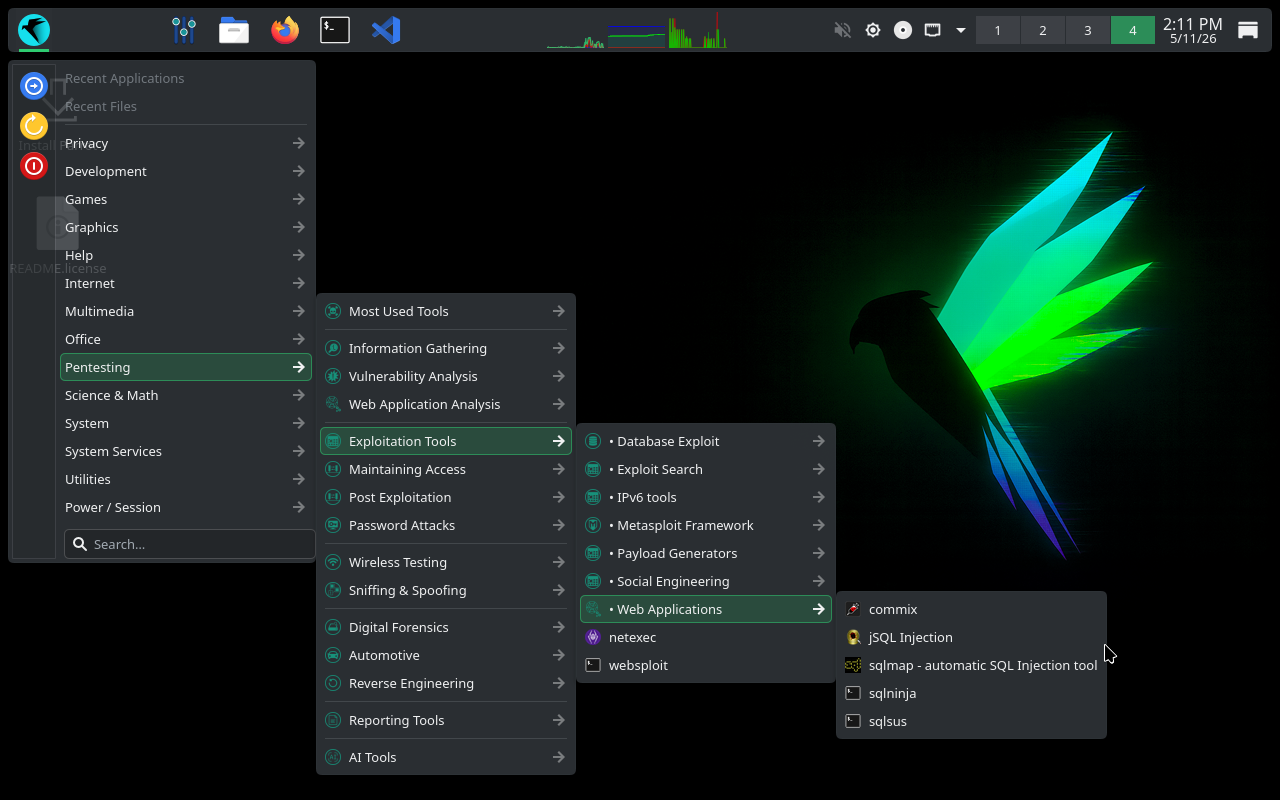This screenshot has height=800, width=1280.
Task: Switch to workspace 4
Action: coord(1133,30)
